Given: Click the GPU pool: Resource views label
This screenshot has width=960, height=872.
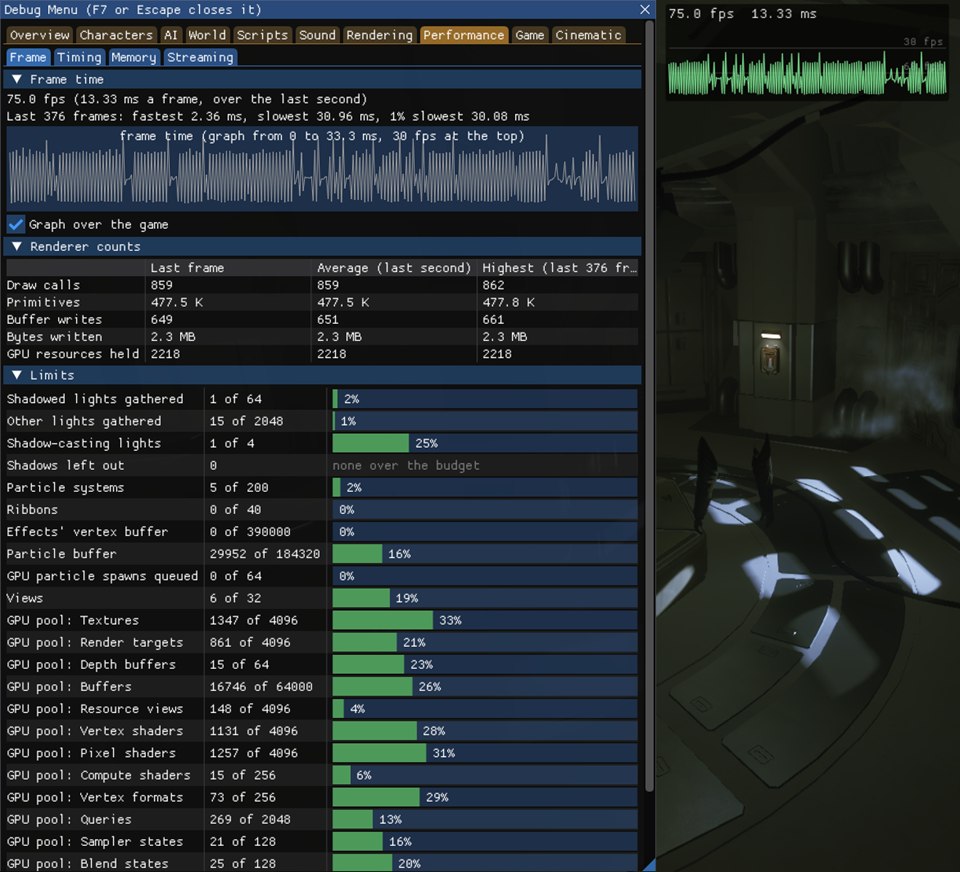Looking at the screenshot, I should pos(94,708).
